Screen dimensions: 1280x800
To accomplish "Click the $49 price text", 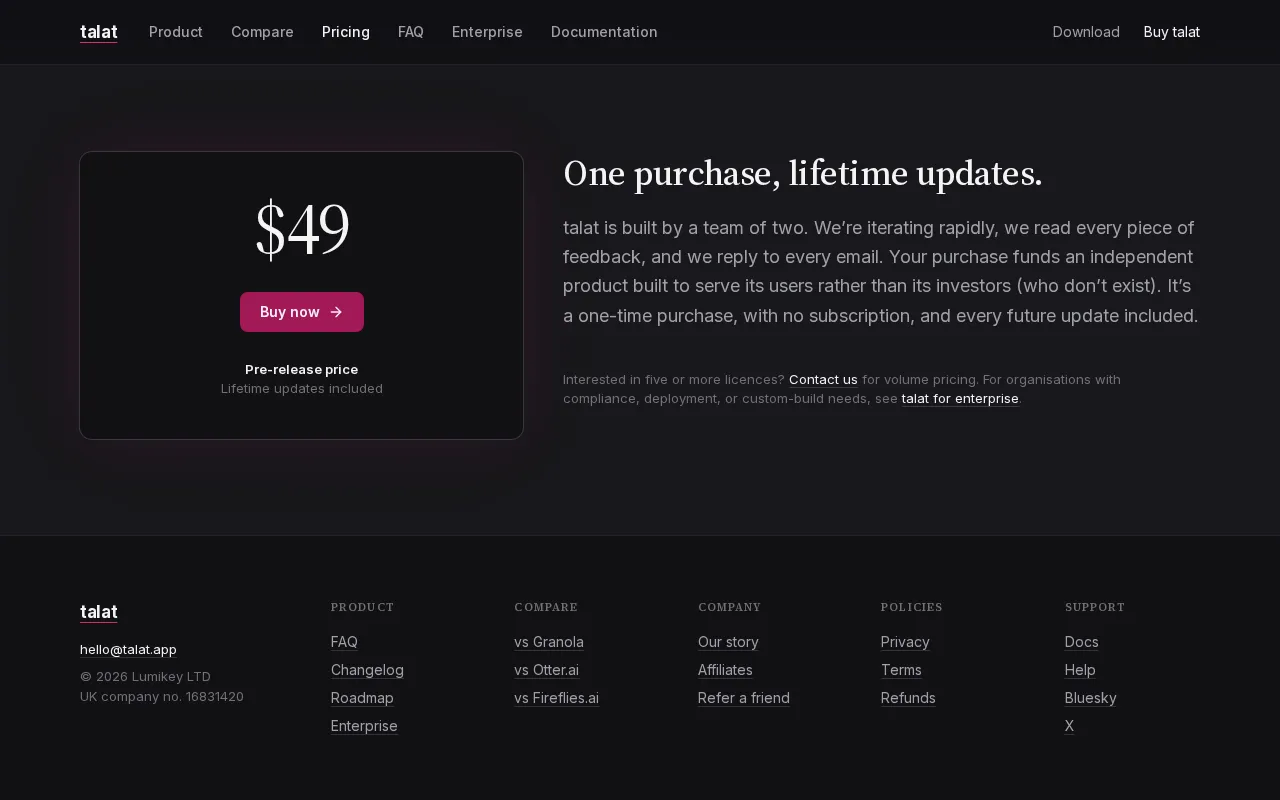I will (x=302, y=230).
